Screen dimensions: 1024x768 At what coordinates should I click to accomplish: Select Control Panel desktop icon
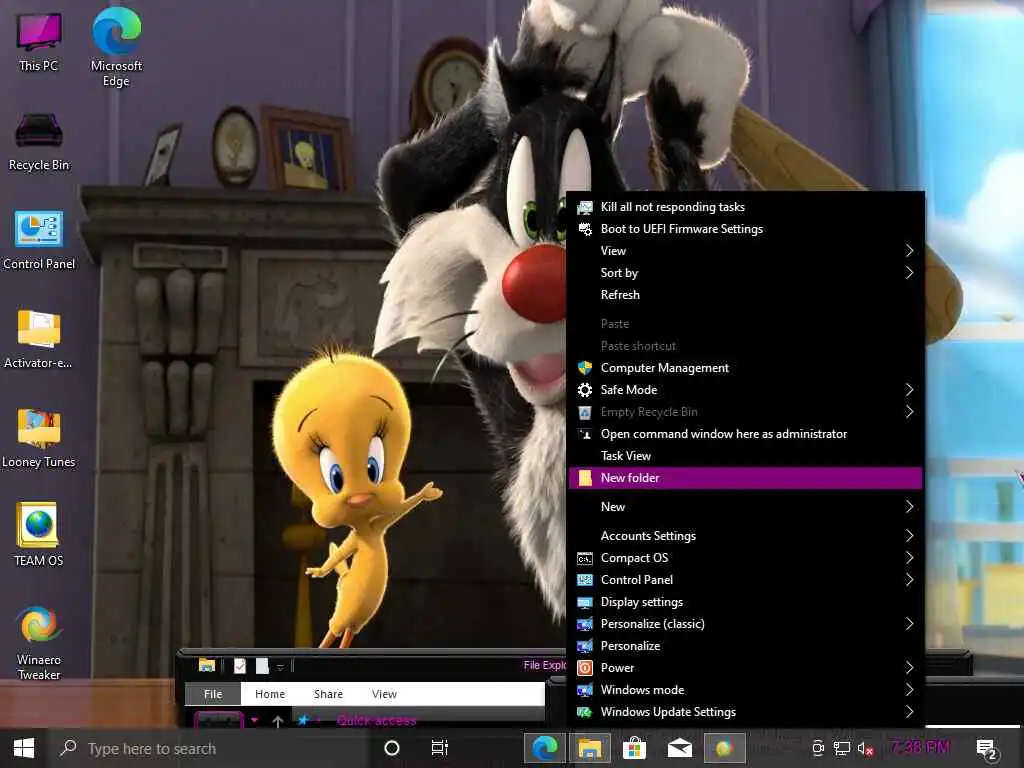tap(39, 240)
